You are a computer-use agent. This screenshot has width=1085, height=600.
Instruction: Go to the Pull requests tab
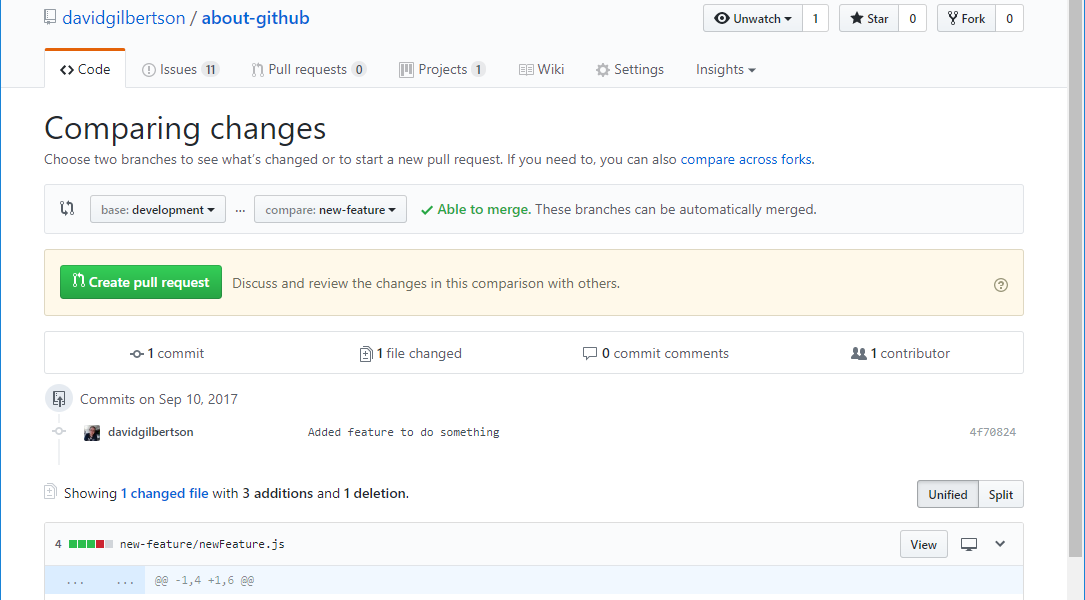pyautogui.click(x=309, y=69)
